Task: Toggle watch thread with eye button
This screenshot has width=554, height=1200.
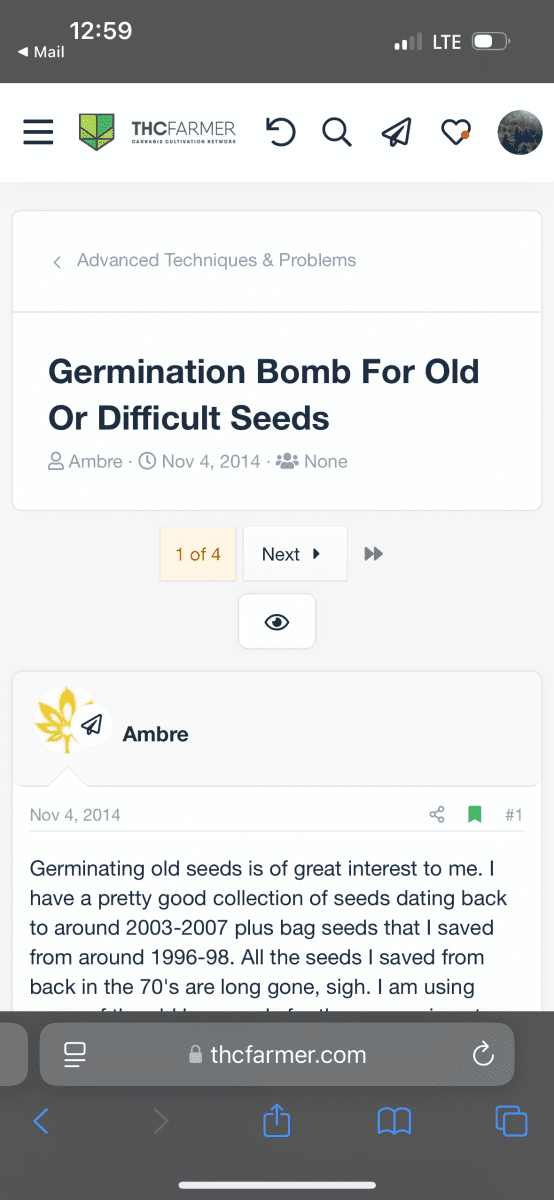Action: pos(277,622)
